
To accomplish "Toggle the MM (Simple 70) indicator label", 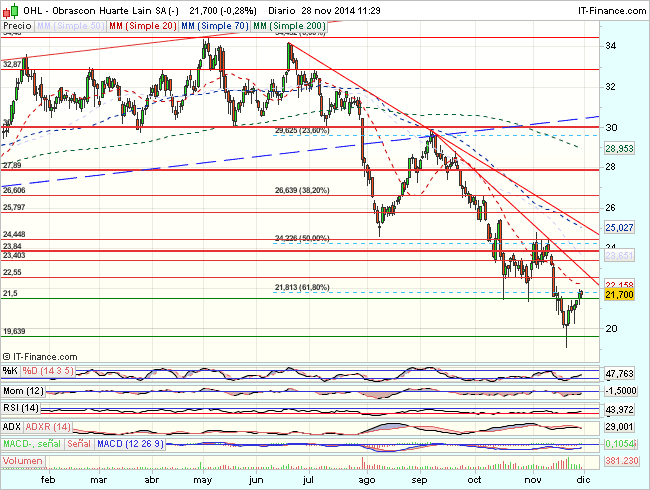I will [x=215, y=26].
